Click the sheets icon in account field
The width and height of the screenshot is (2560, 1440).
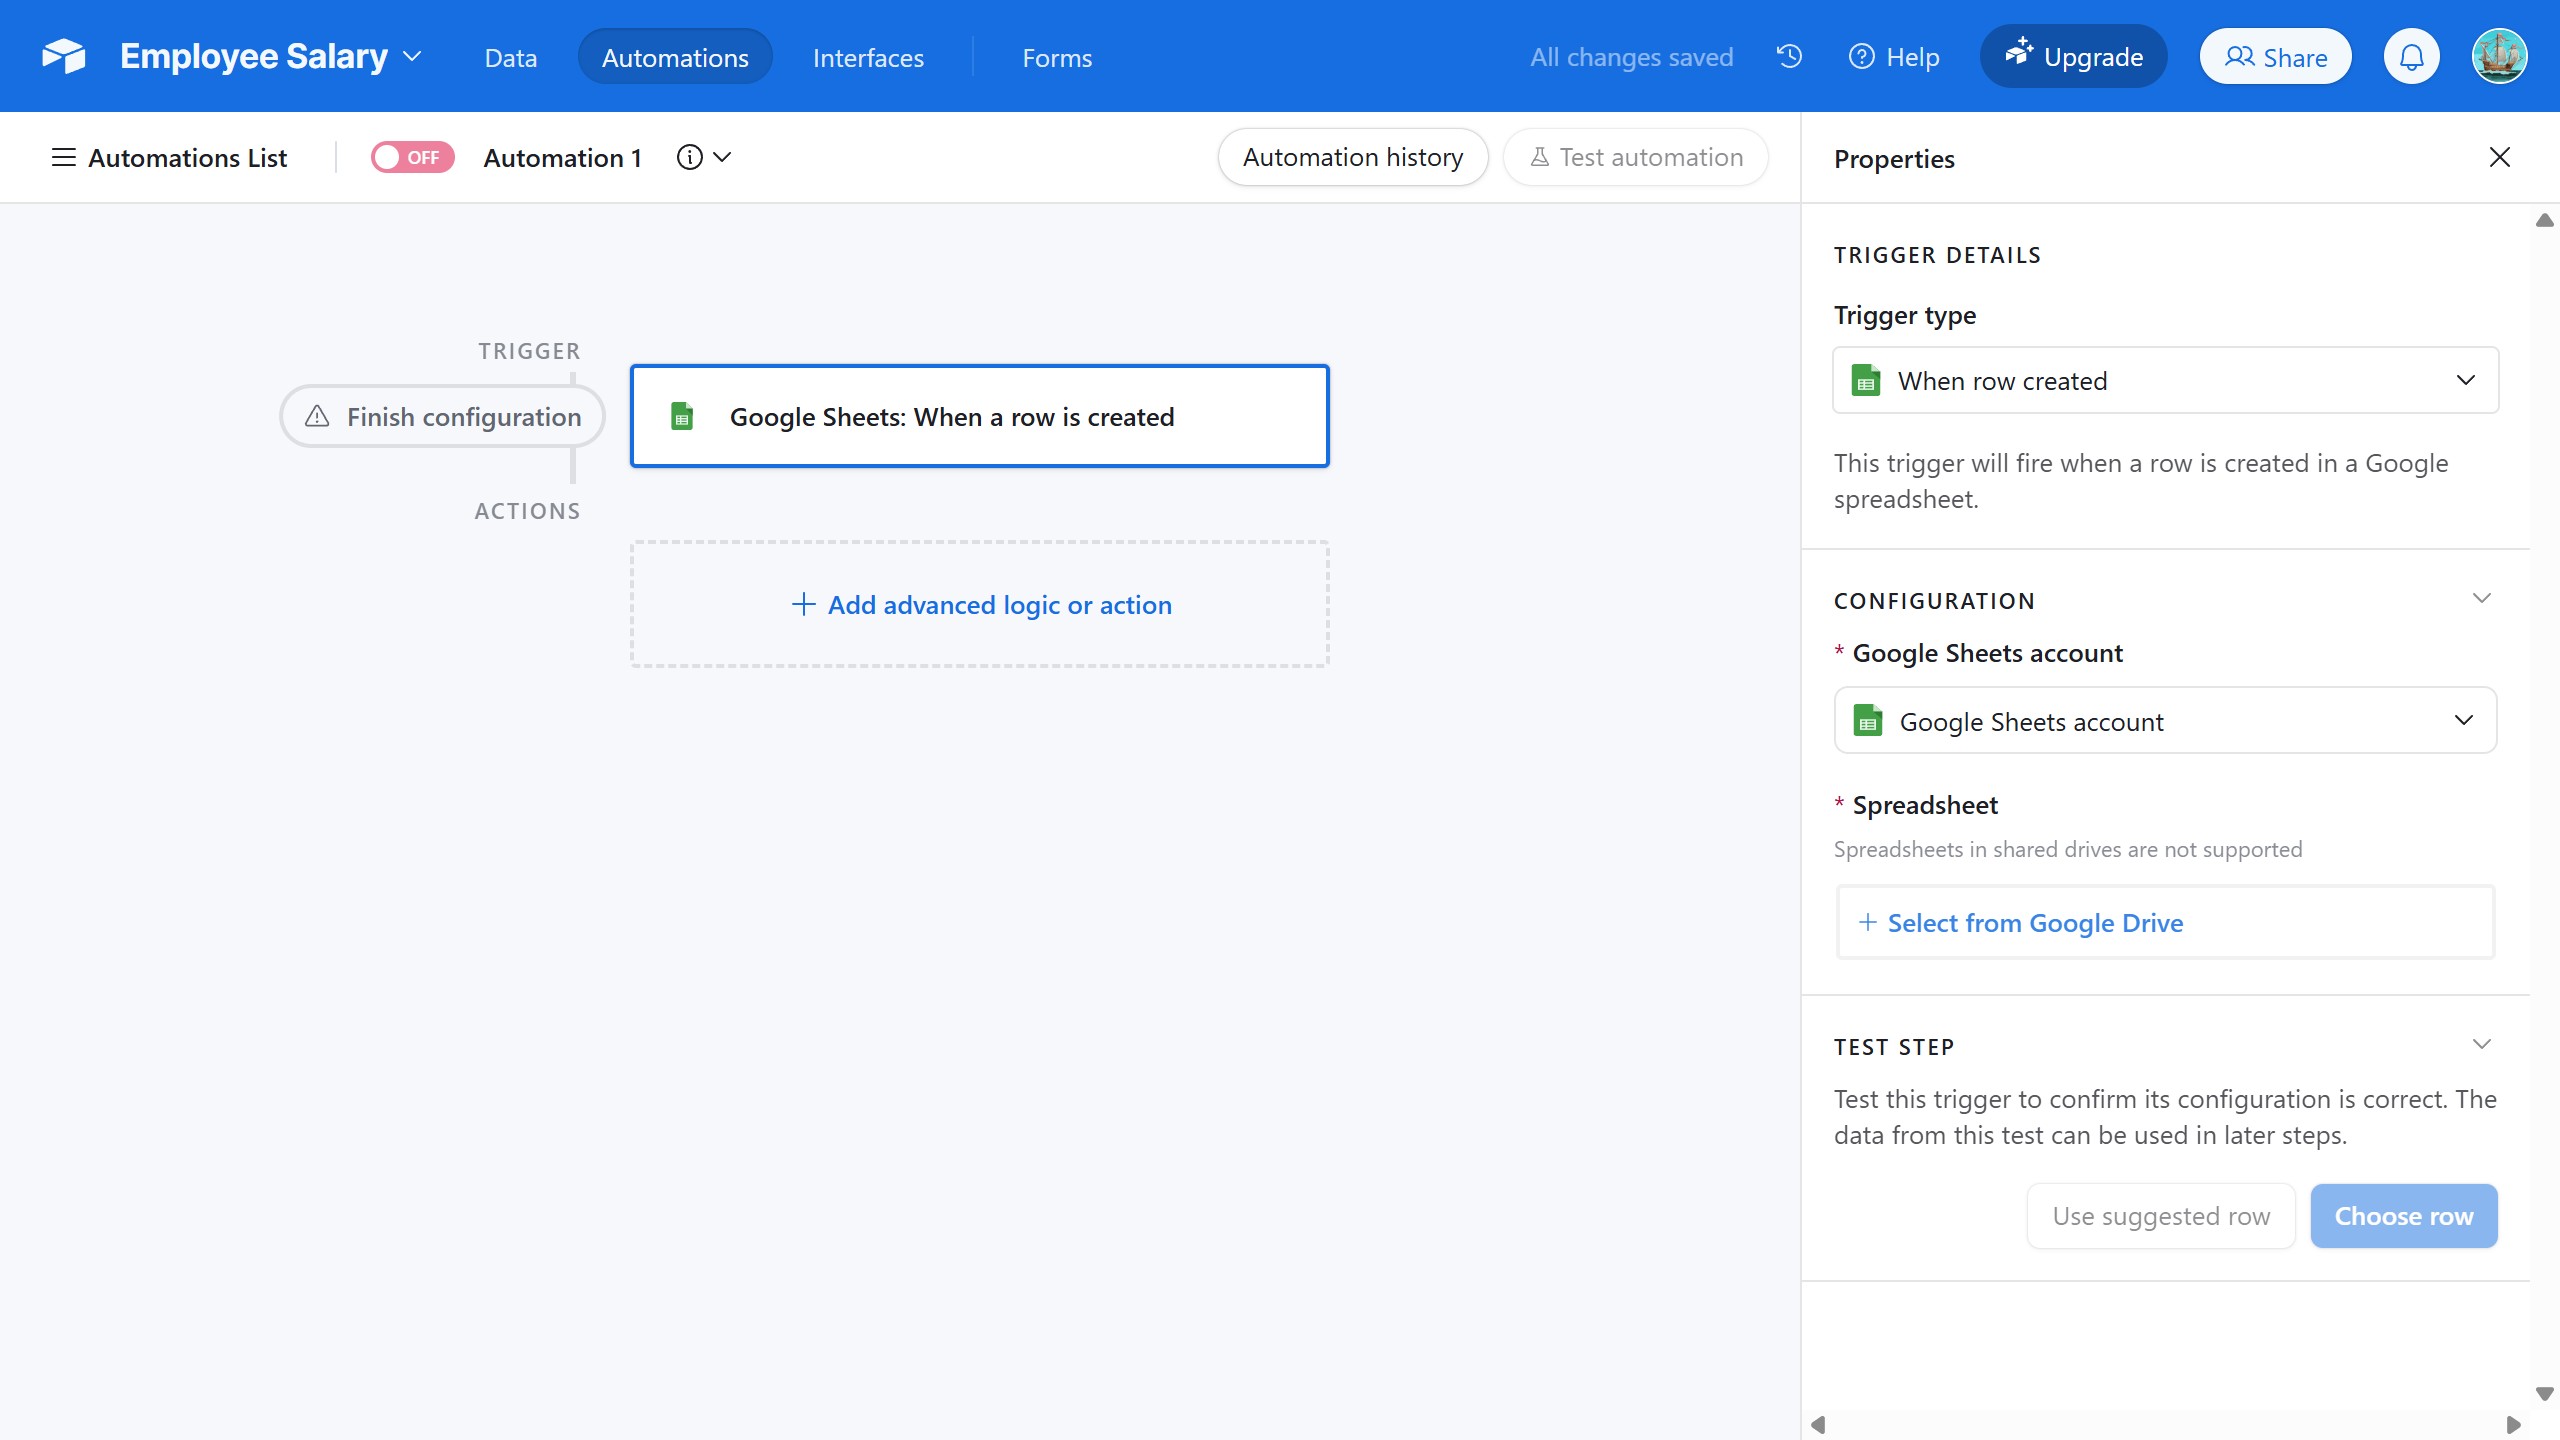(x=1868, y=721)
